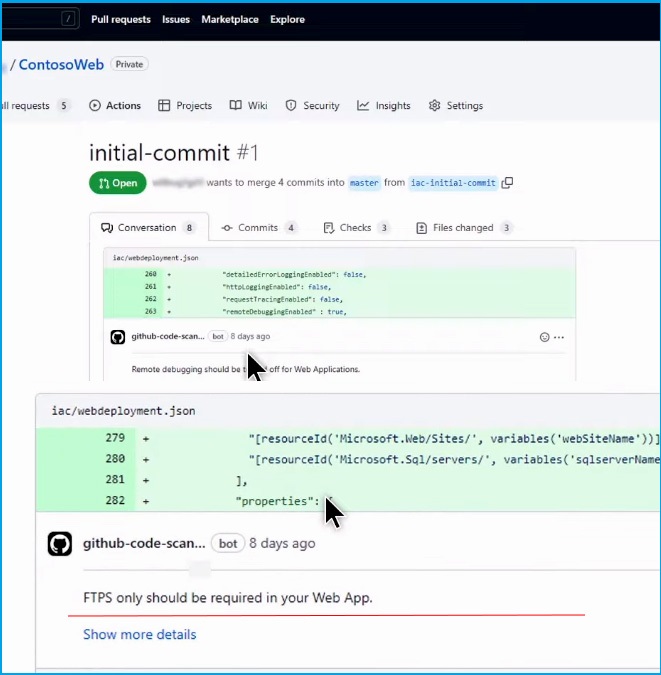Viewport: 661px width, 675px height.
Task: Click diff line 280 Microsoft.Sql/servers
Action: (x=348, y=459)
